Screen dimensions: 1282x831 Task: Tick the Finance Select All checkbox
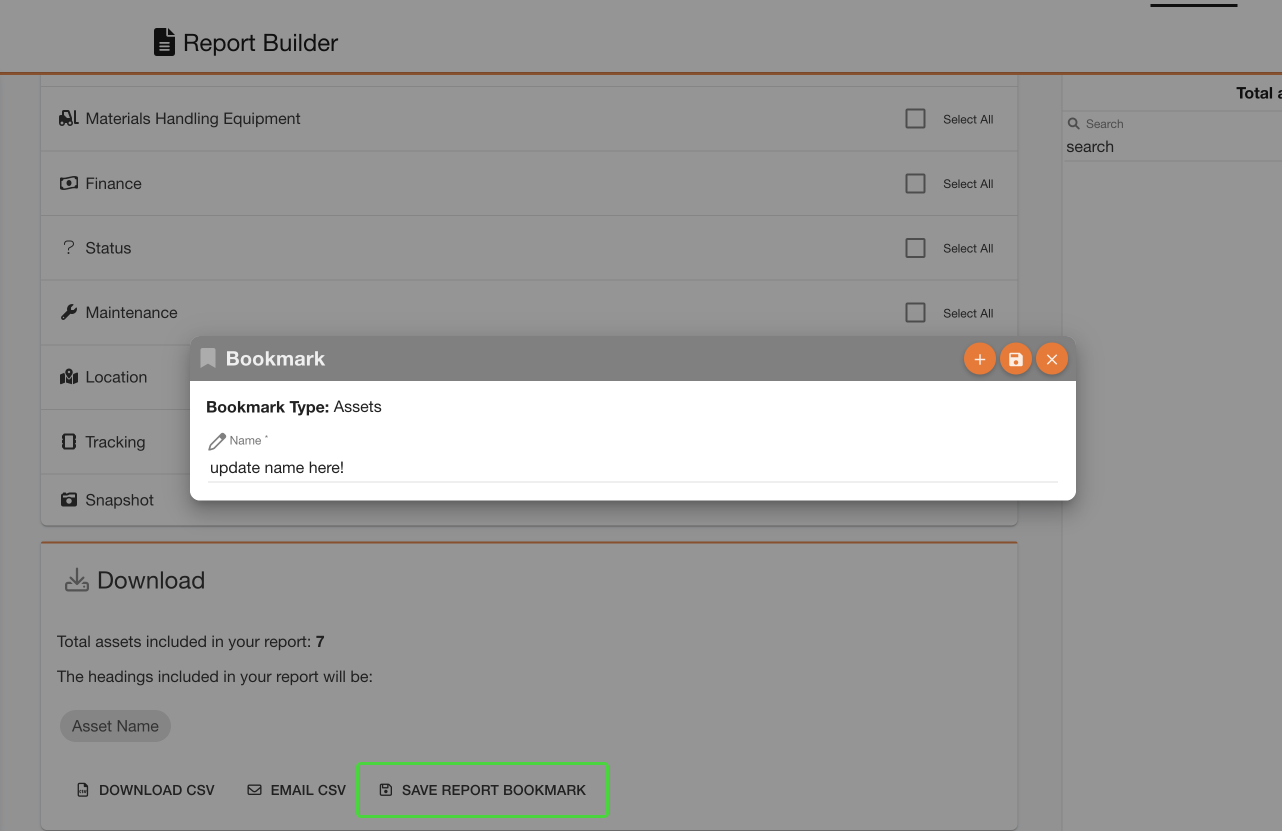[915, 184]
